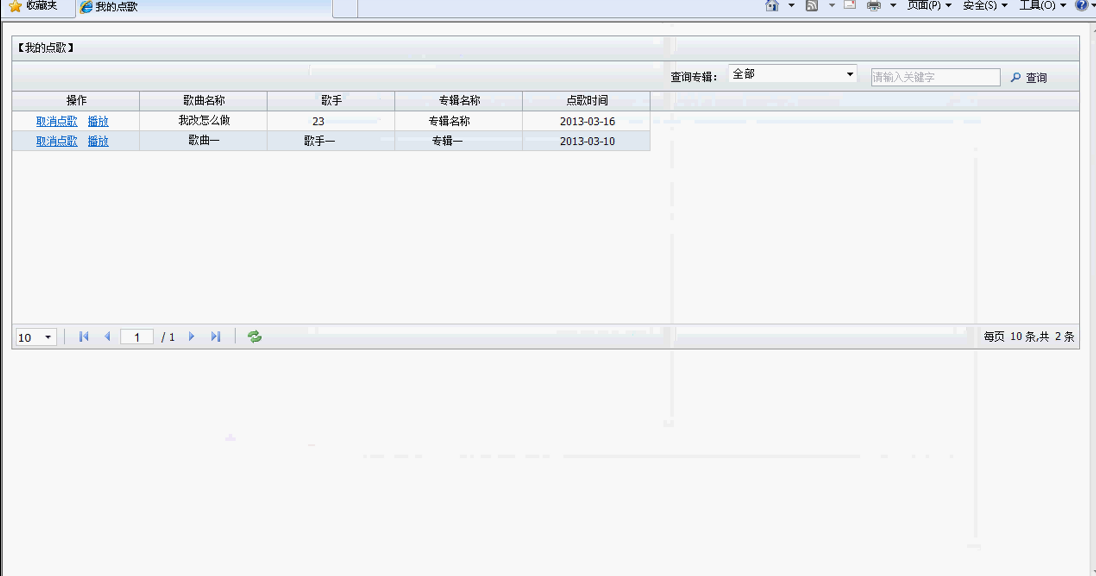This screenshot has height=576, width=1096.
Task: Expand the print dropdown arrow
Action: [x=893, y=6]
